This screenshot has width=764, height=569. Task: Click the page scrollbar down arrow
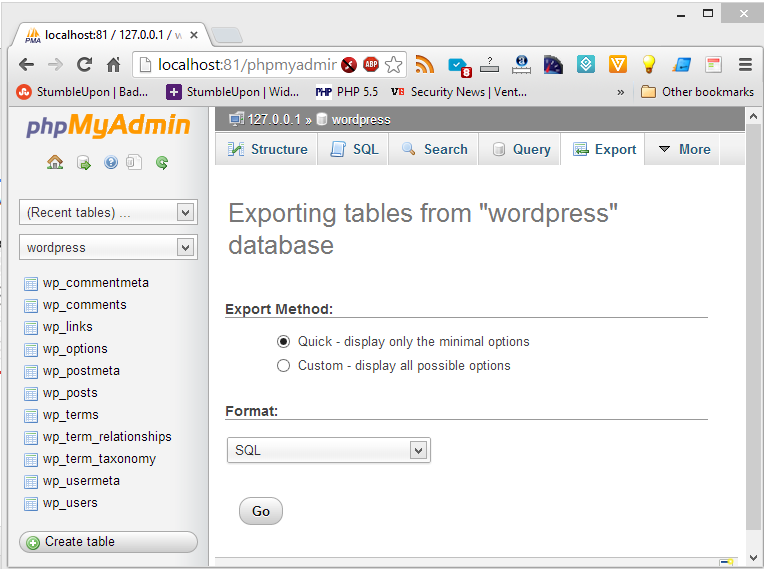(753, 557)
